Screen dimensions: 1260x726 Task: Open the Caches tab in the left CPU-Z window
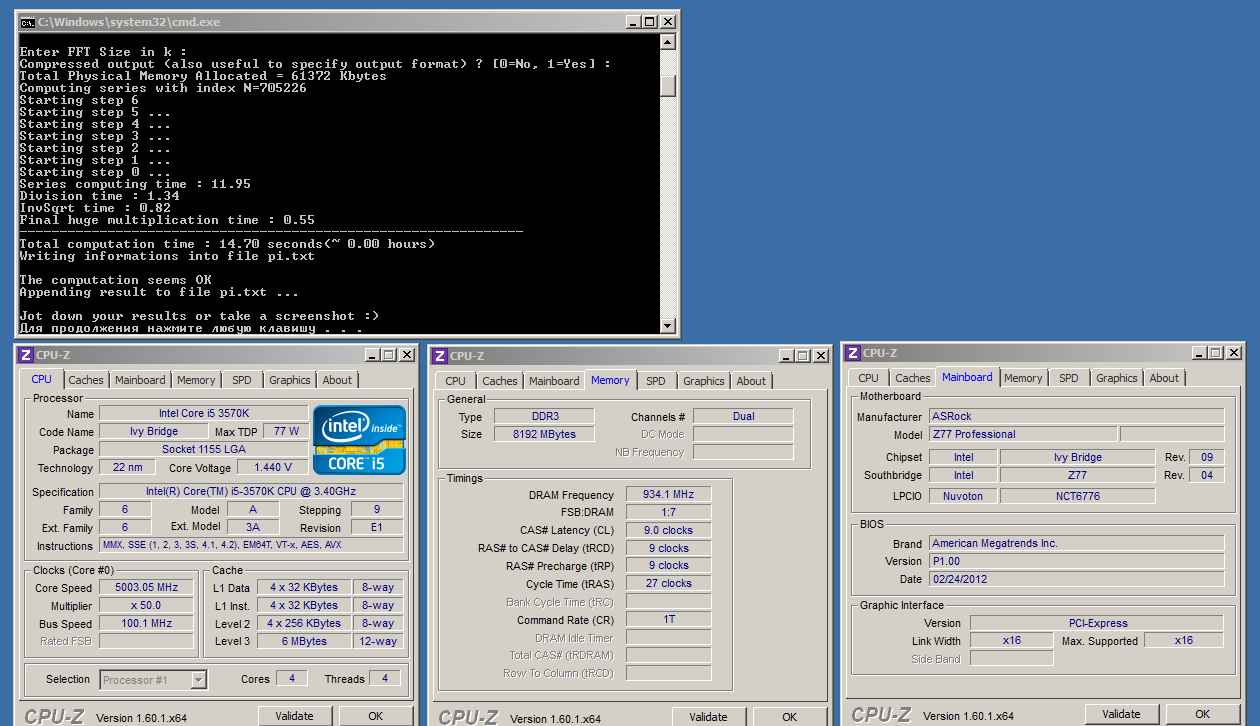(x=86, y=380)
